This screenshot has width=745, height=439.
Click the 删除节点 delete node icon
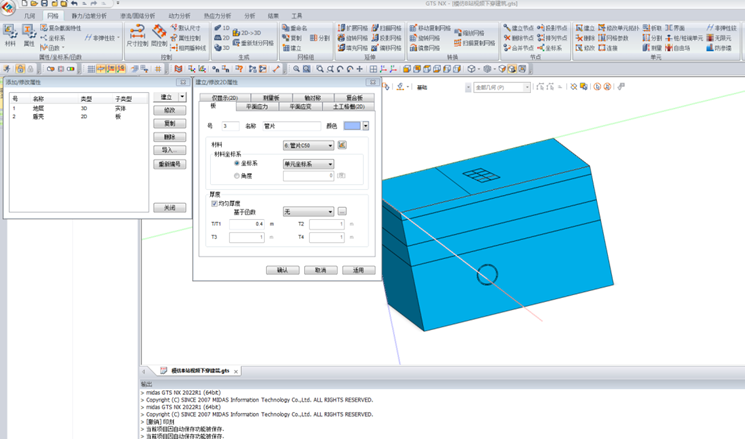[x=518, y=38]
